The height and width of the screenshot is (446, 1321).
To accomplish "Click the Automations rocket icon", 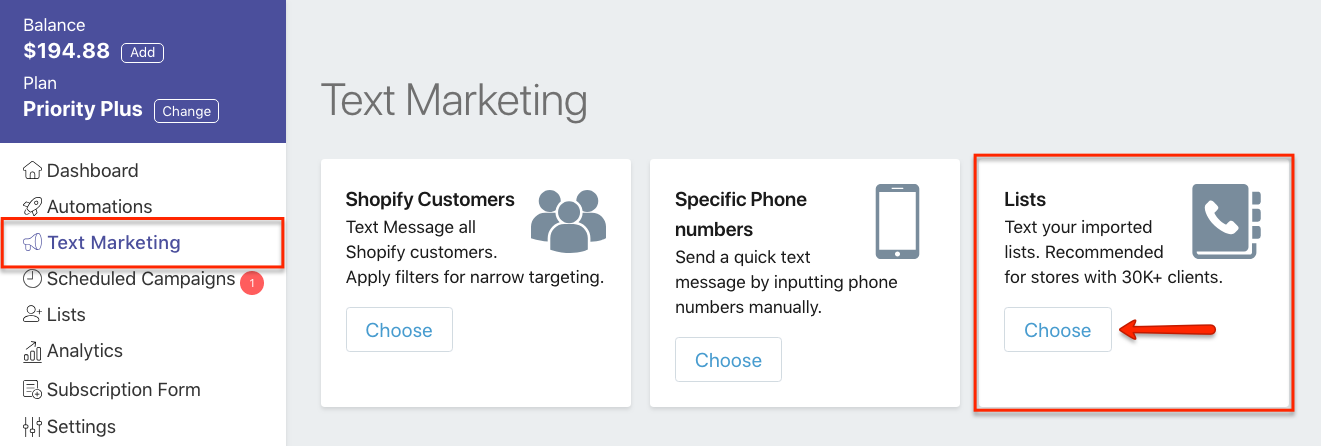I will click(x=33, y=207).
